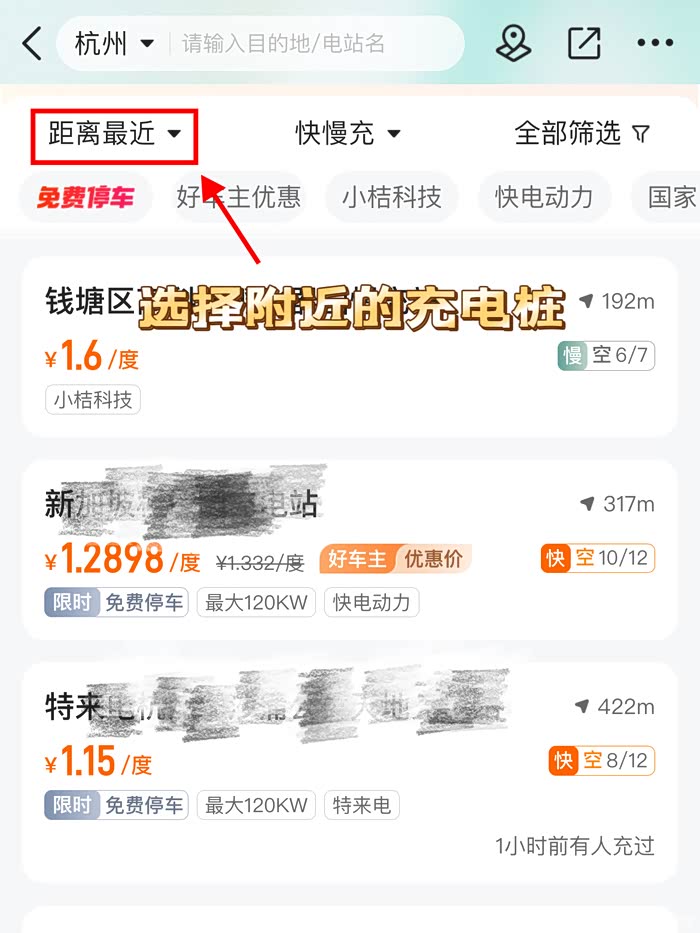
Task: Open the map view location icon
Action: (513, 43)
